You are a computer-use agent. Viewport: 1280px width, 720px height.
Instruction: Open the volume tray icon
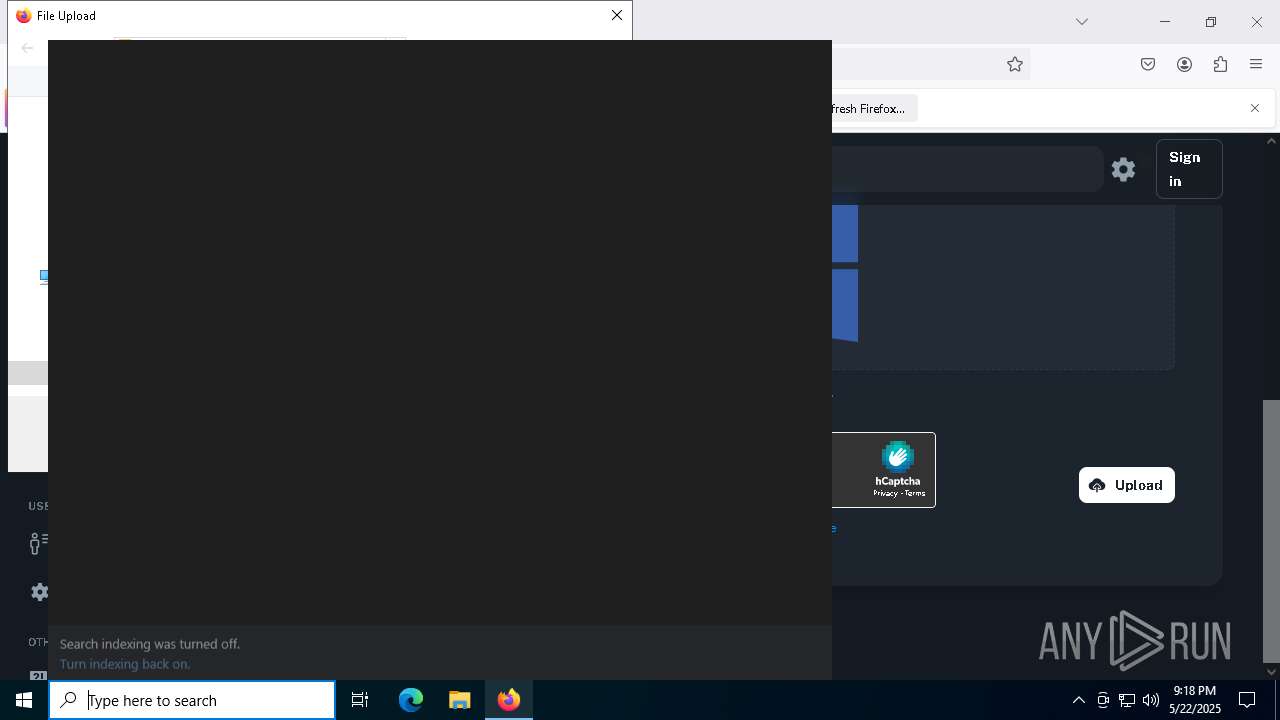(1151, 700)
